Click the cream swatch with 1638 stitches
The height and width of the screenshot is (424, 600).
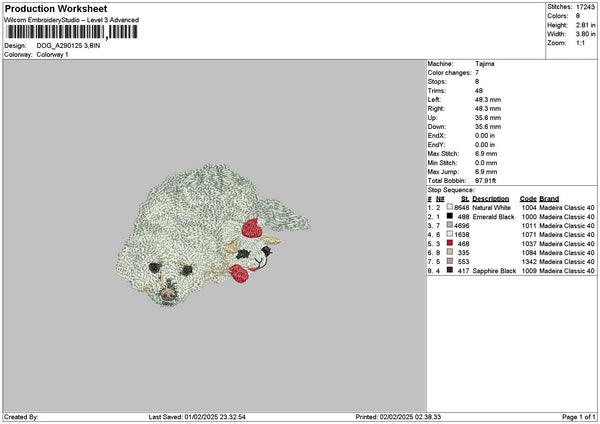(x=449, y=234)
